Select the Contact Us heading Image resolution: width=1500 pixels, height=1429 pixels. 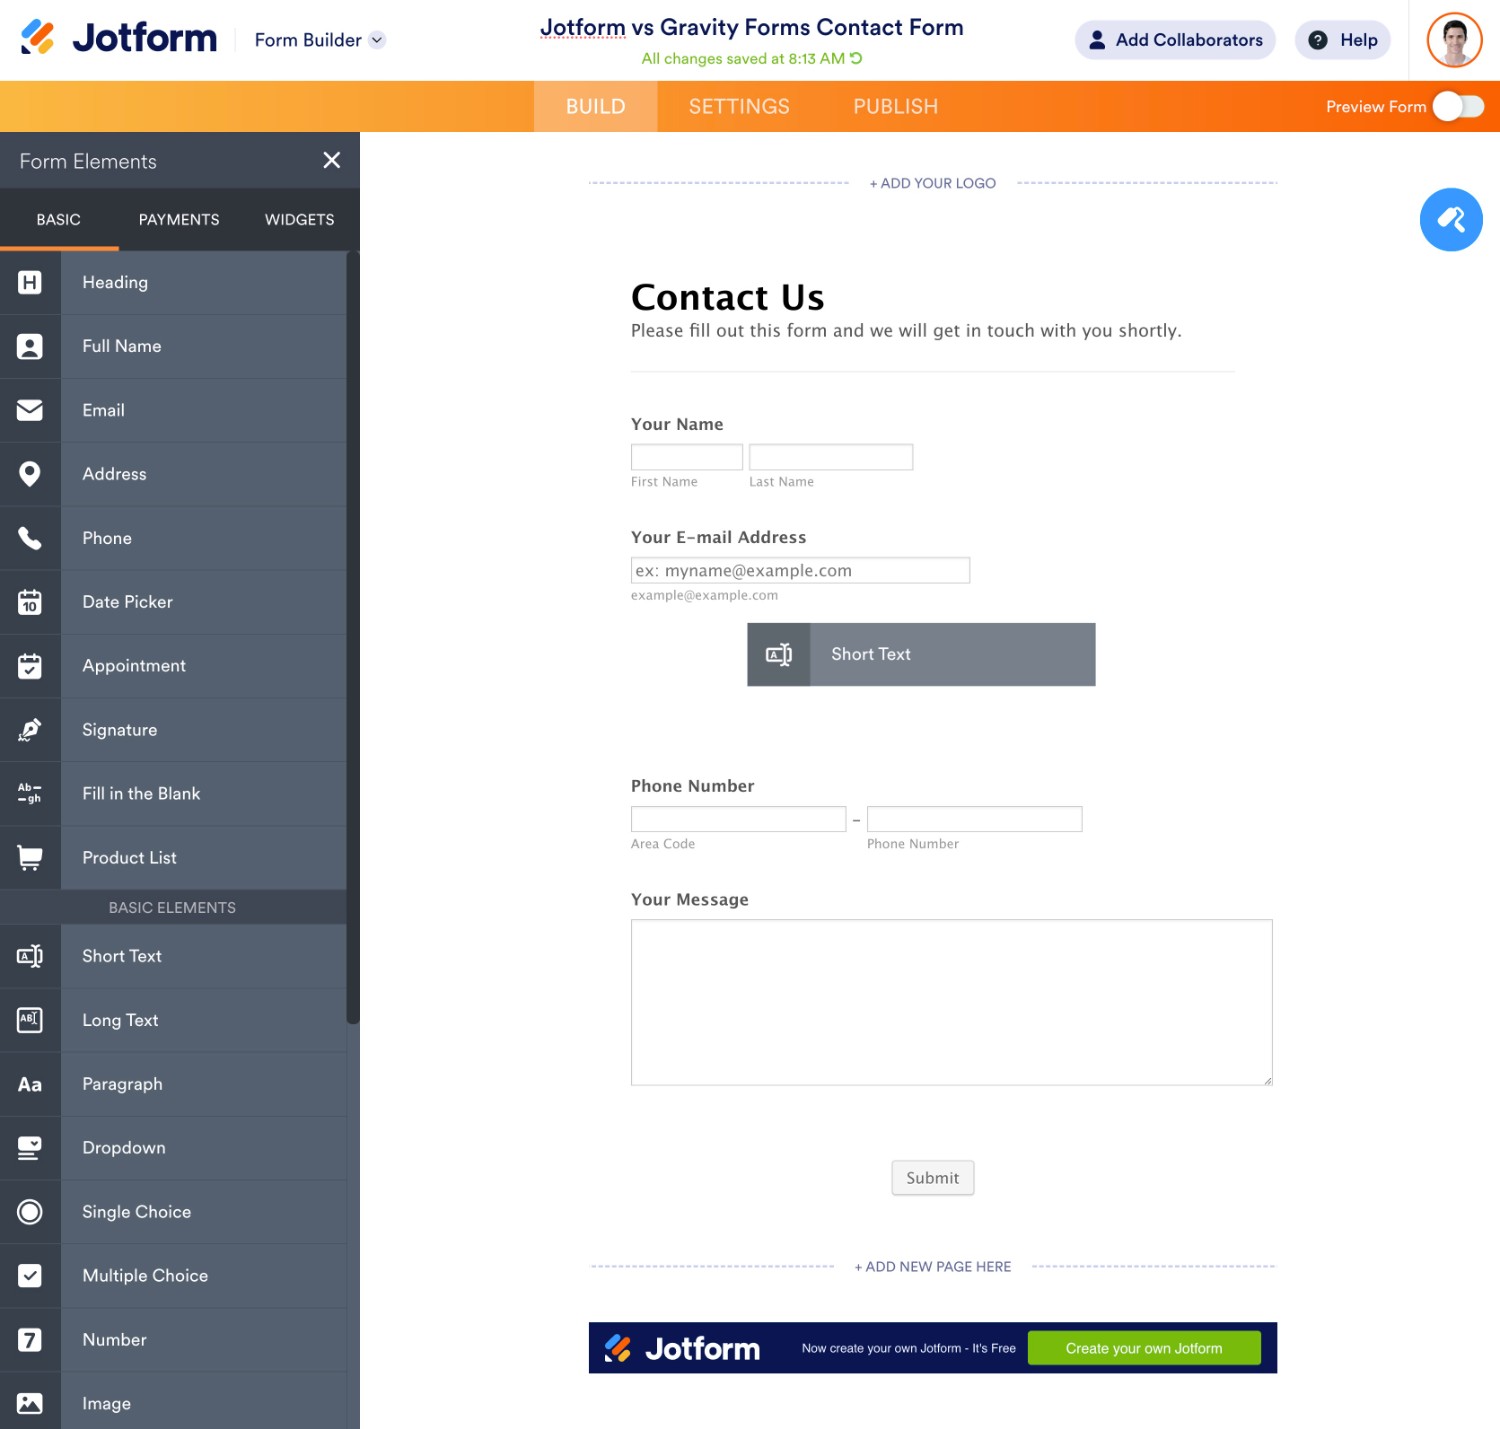pyautogui.click(x=728, y=297)
